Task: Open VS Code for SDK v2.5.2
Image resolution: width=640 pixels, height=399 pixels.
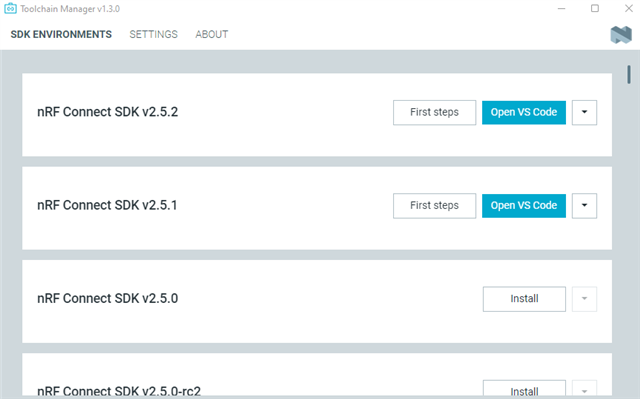Action: [x=524, y=112]
